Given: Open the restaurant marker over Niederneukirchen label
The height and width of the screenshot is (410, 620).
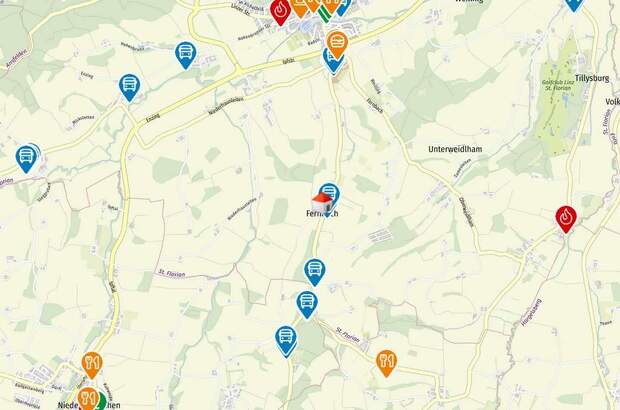Looking at the screenshot, I should (x=87, y=398).
